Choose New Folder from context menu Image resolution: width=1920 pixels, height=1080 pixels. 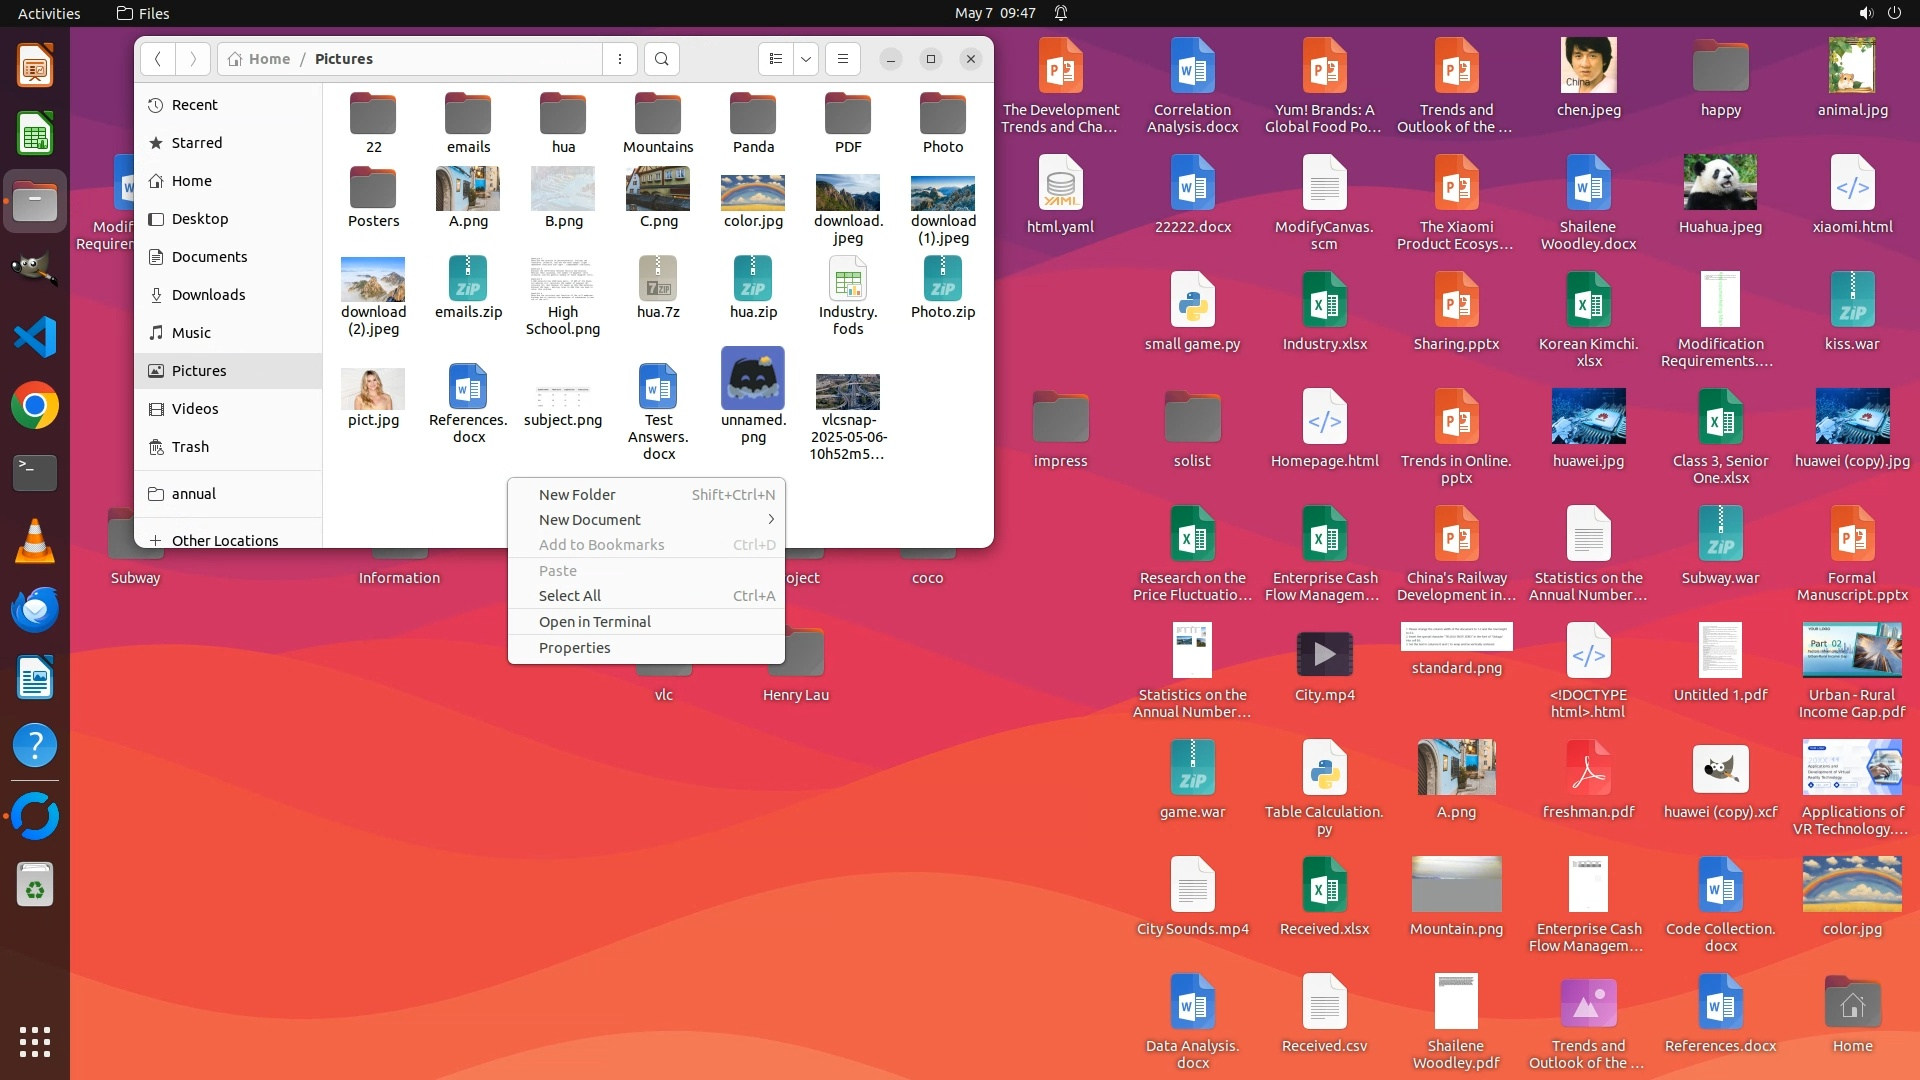pos(577,494)
